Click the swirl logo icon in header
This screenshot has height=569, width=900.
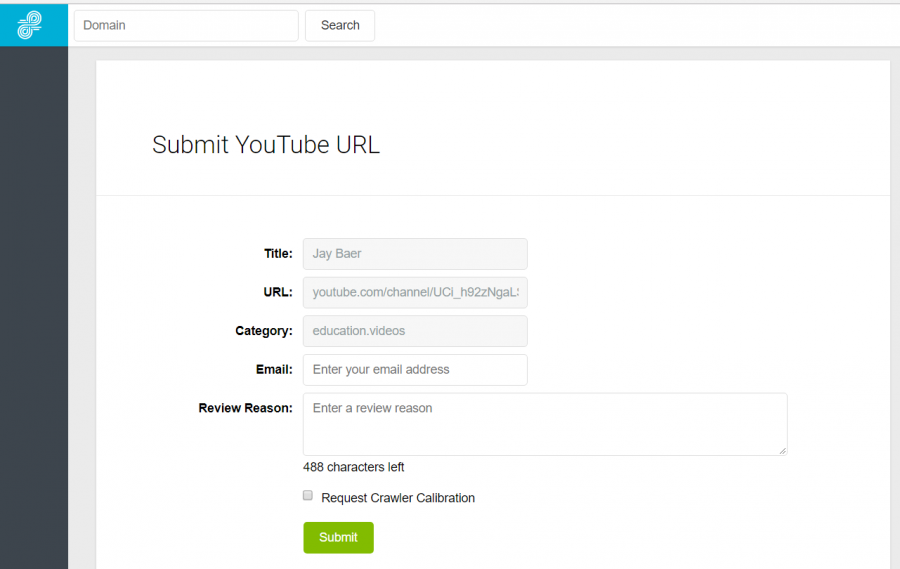(29, 25)
